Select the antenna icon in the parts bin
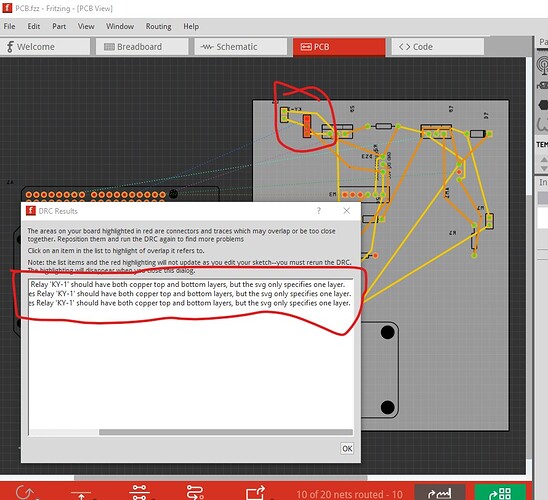 pyautogui.click(x=543, y=65)
